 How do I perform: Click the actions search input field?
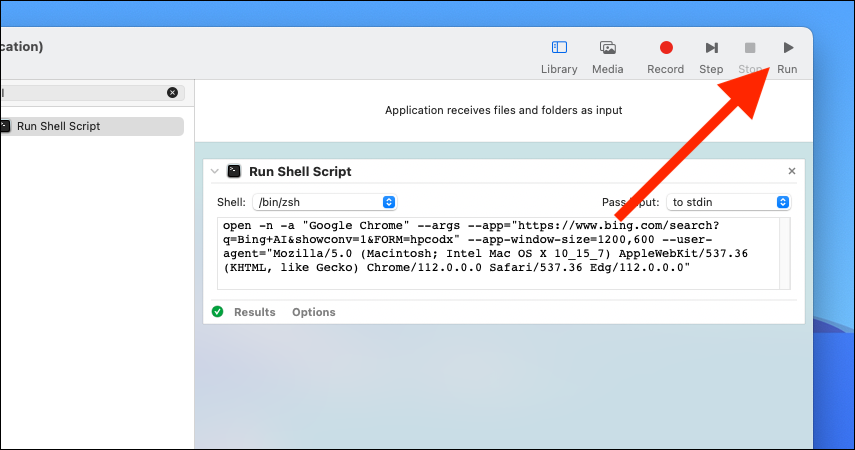[82, 93]
